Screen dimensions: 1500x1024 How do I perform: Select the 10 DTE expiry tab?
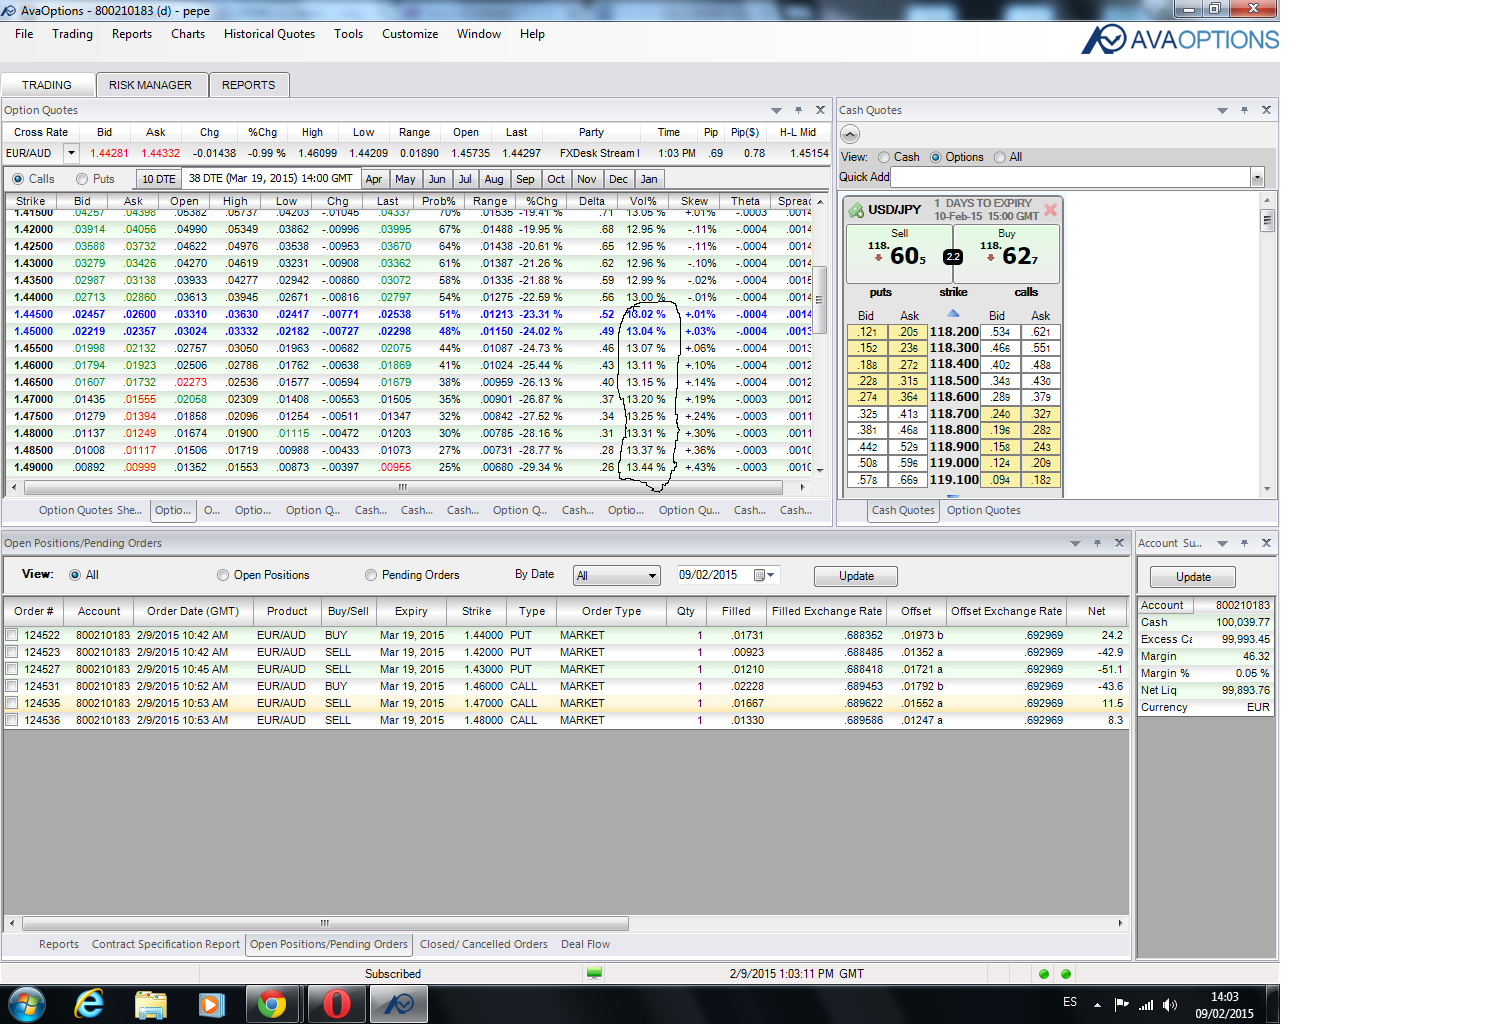[158, 179]
